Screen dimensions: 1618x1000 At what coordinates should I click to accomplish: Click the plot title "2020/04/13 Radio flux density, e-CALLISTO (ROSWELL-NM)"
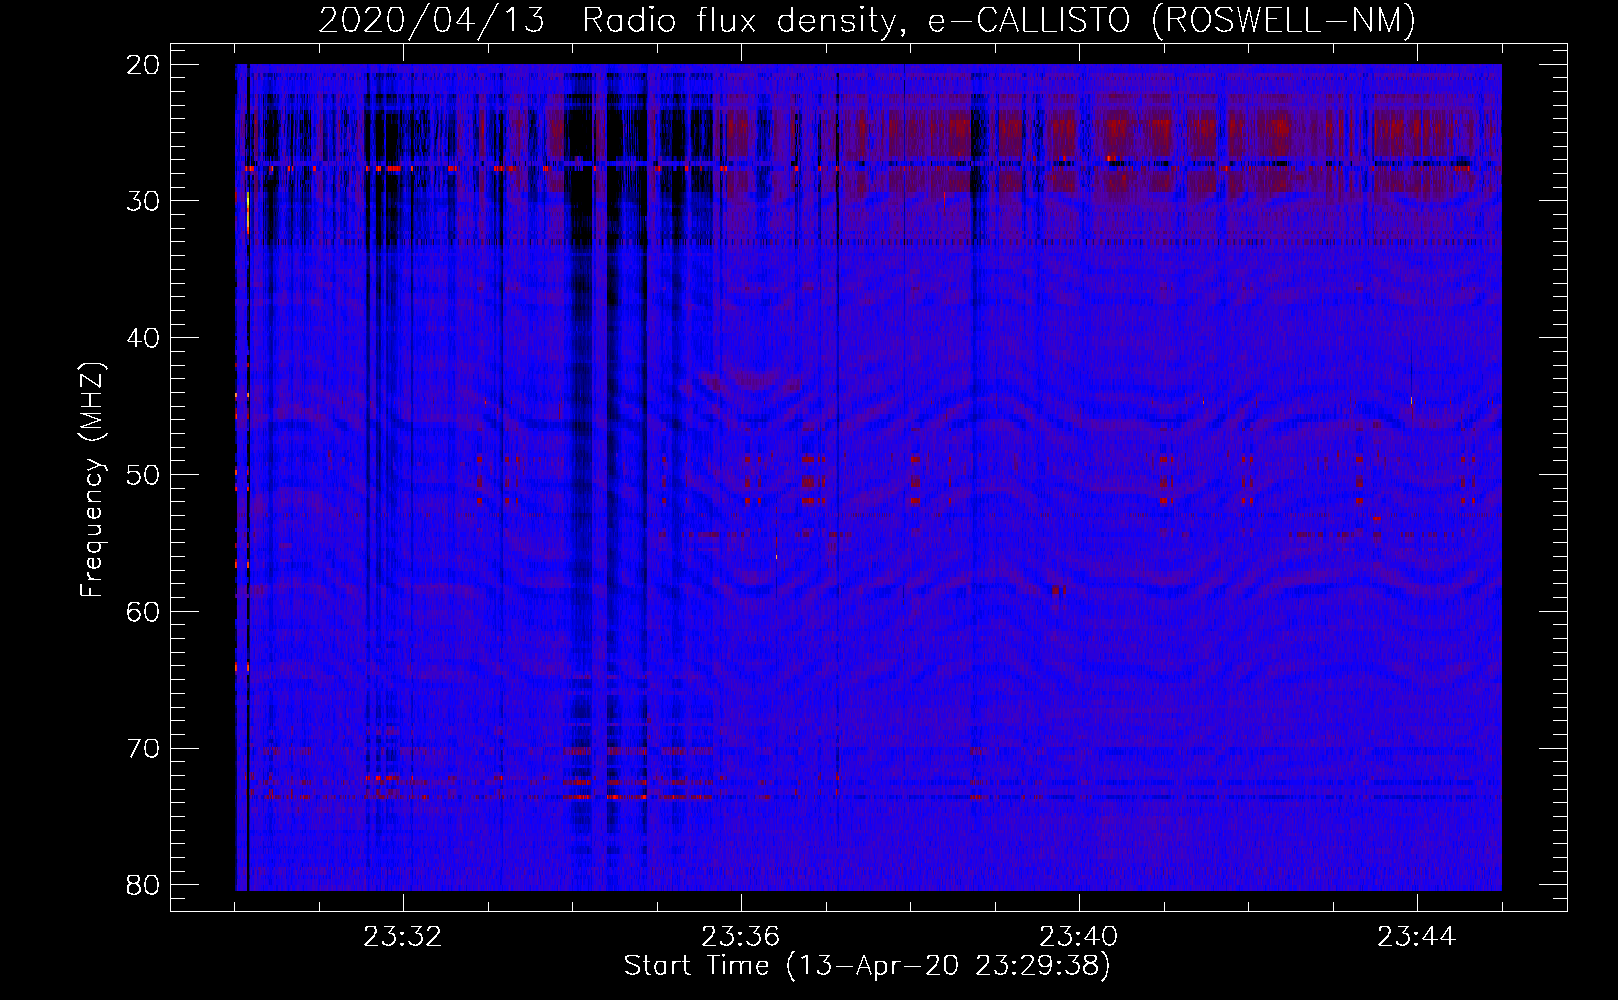867,21
